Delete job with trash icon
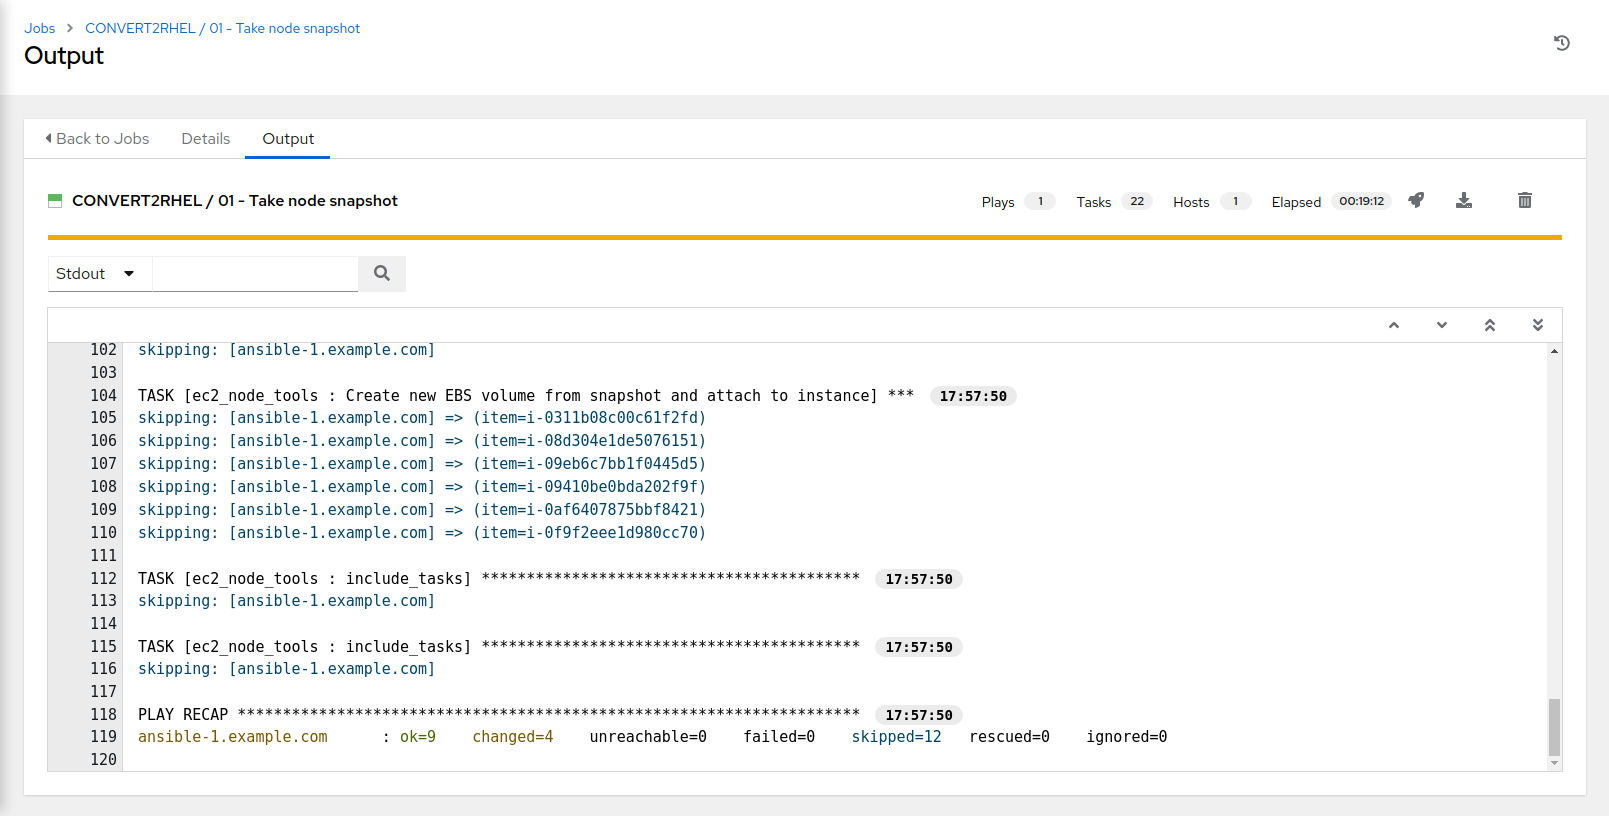The image size is (1609, 816). pyautogui.click(x=1525, y=200)
